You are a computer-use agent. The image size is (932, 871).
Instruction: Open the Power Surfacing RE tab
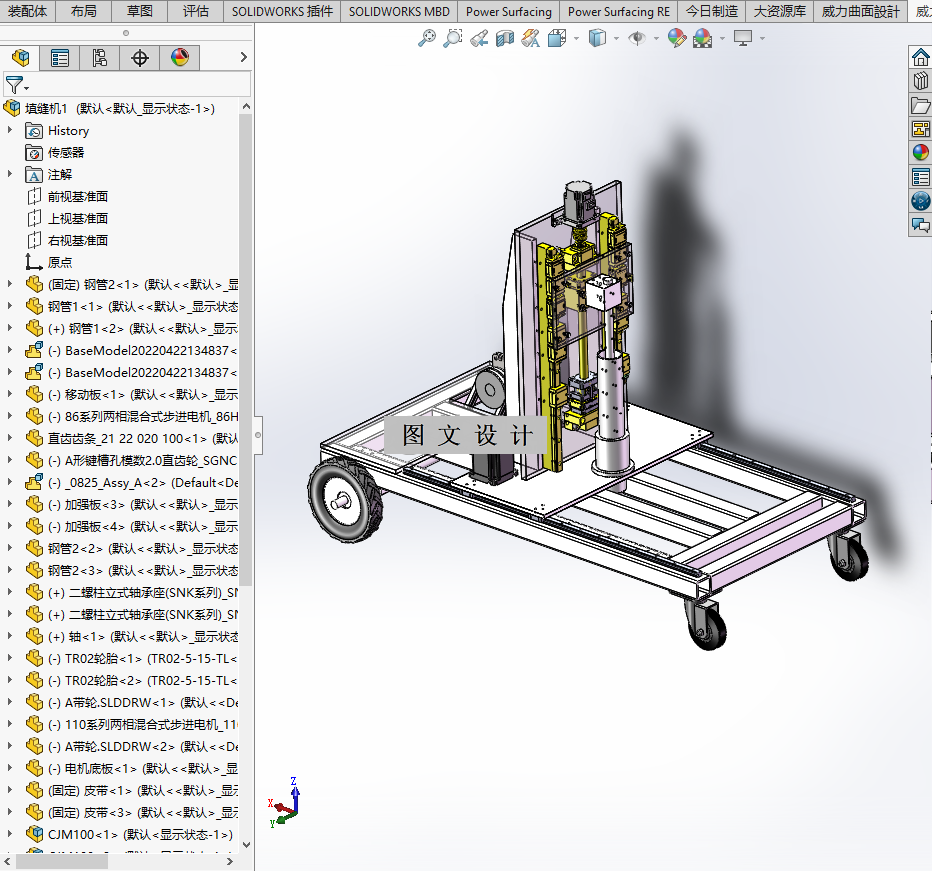(x=619, y=11)
